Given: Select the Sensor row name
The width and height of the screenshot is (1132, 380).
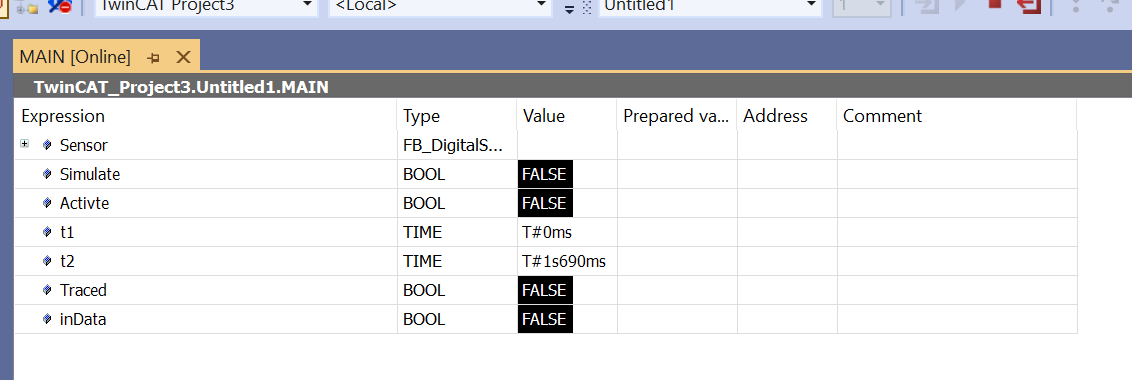Looking at the screenshot, I should (x=84, y=145).
